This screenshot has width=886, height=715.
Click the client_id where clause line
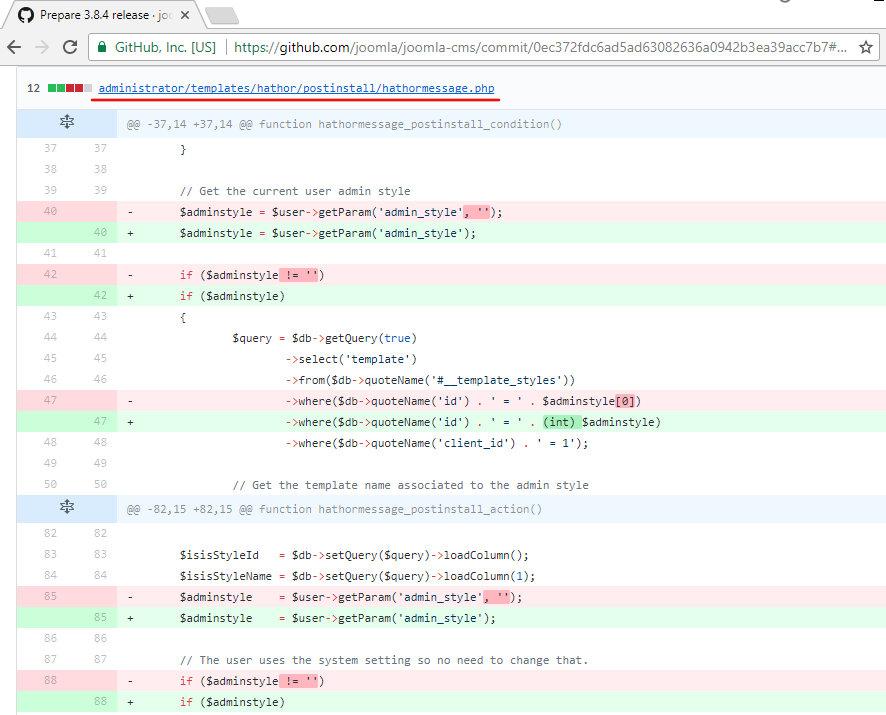click(437, 443)
